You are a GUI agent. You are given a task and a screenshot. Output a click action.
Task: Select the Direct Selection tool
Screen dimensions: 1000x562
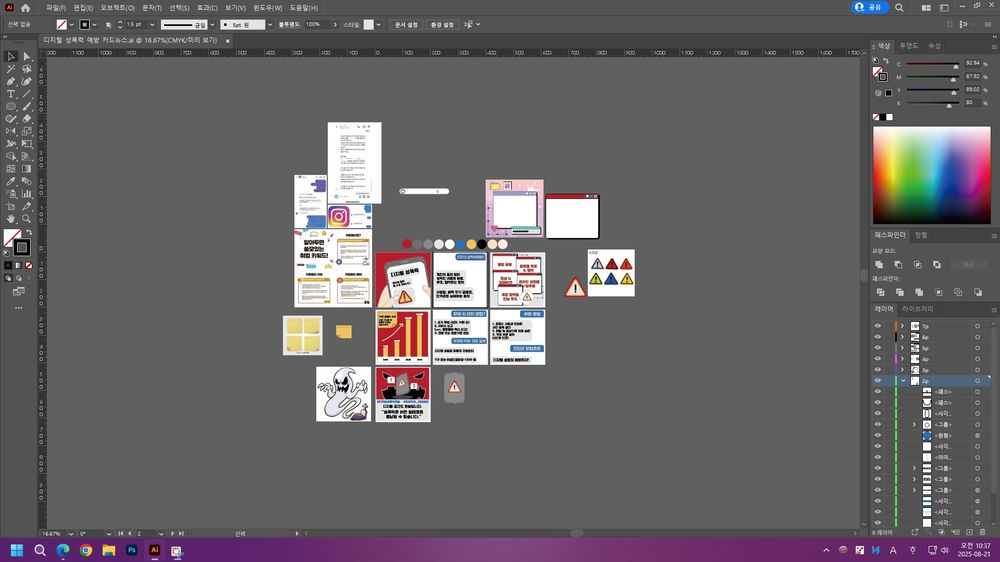coord(27,57)
